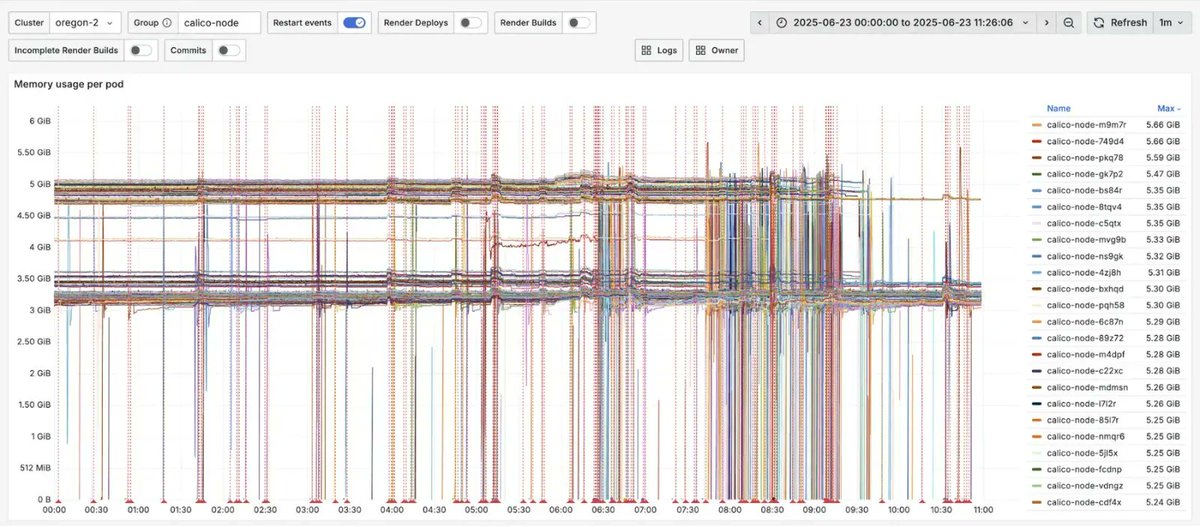Enable the Render Builds switch
This screenshot has width=1200, height=527.
click(x=577, y=22)
